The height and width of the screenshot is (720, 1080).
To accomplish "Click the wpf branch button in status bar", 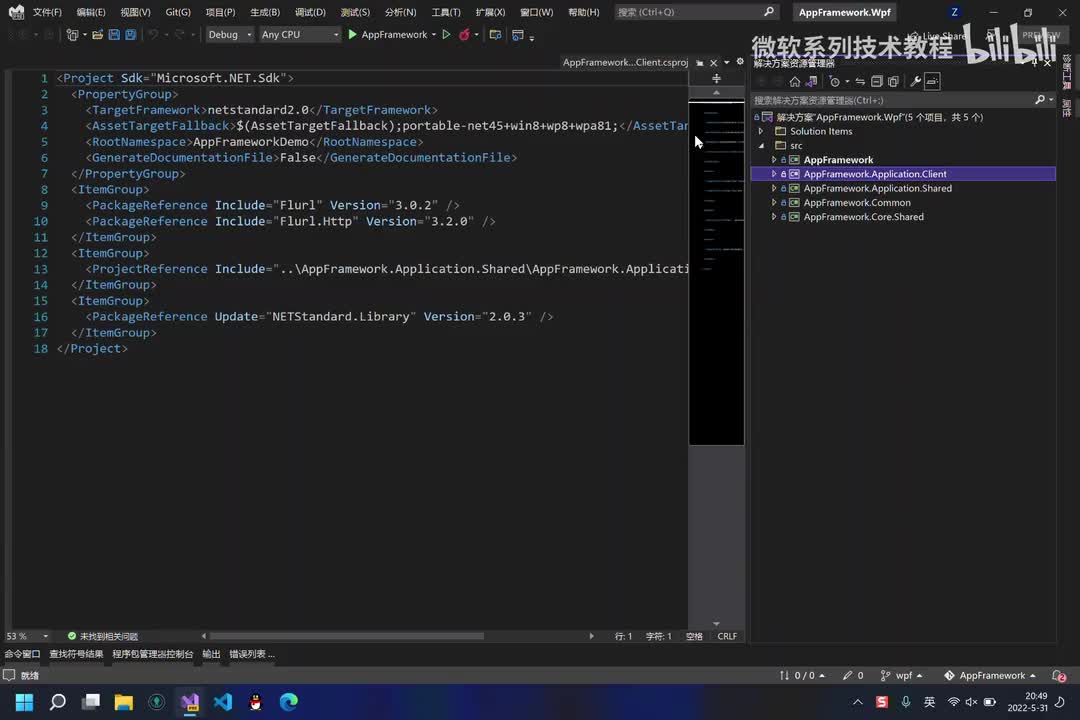I will point(901,675).
